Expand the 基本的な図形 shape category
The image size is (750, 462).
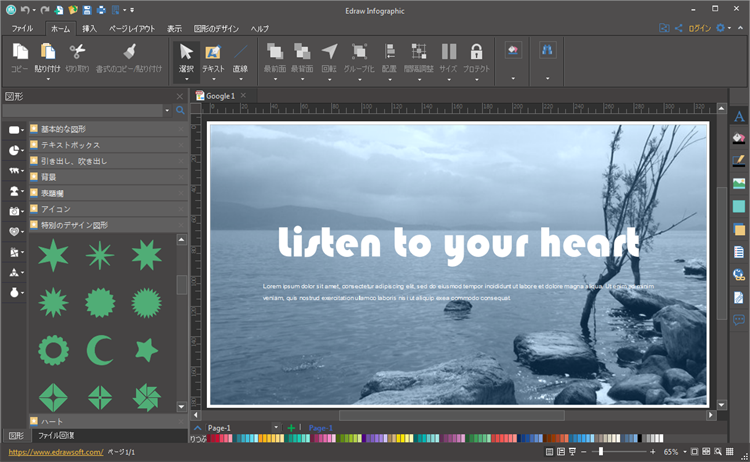[63, 129]
